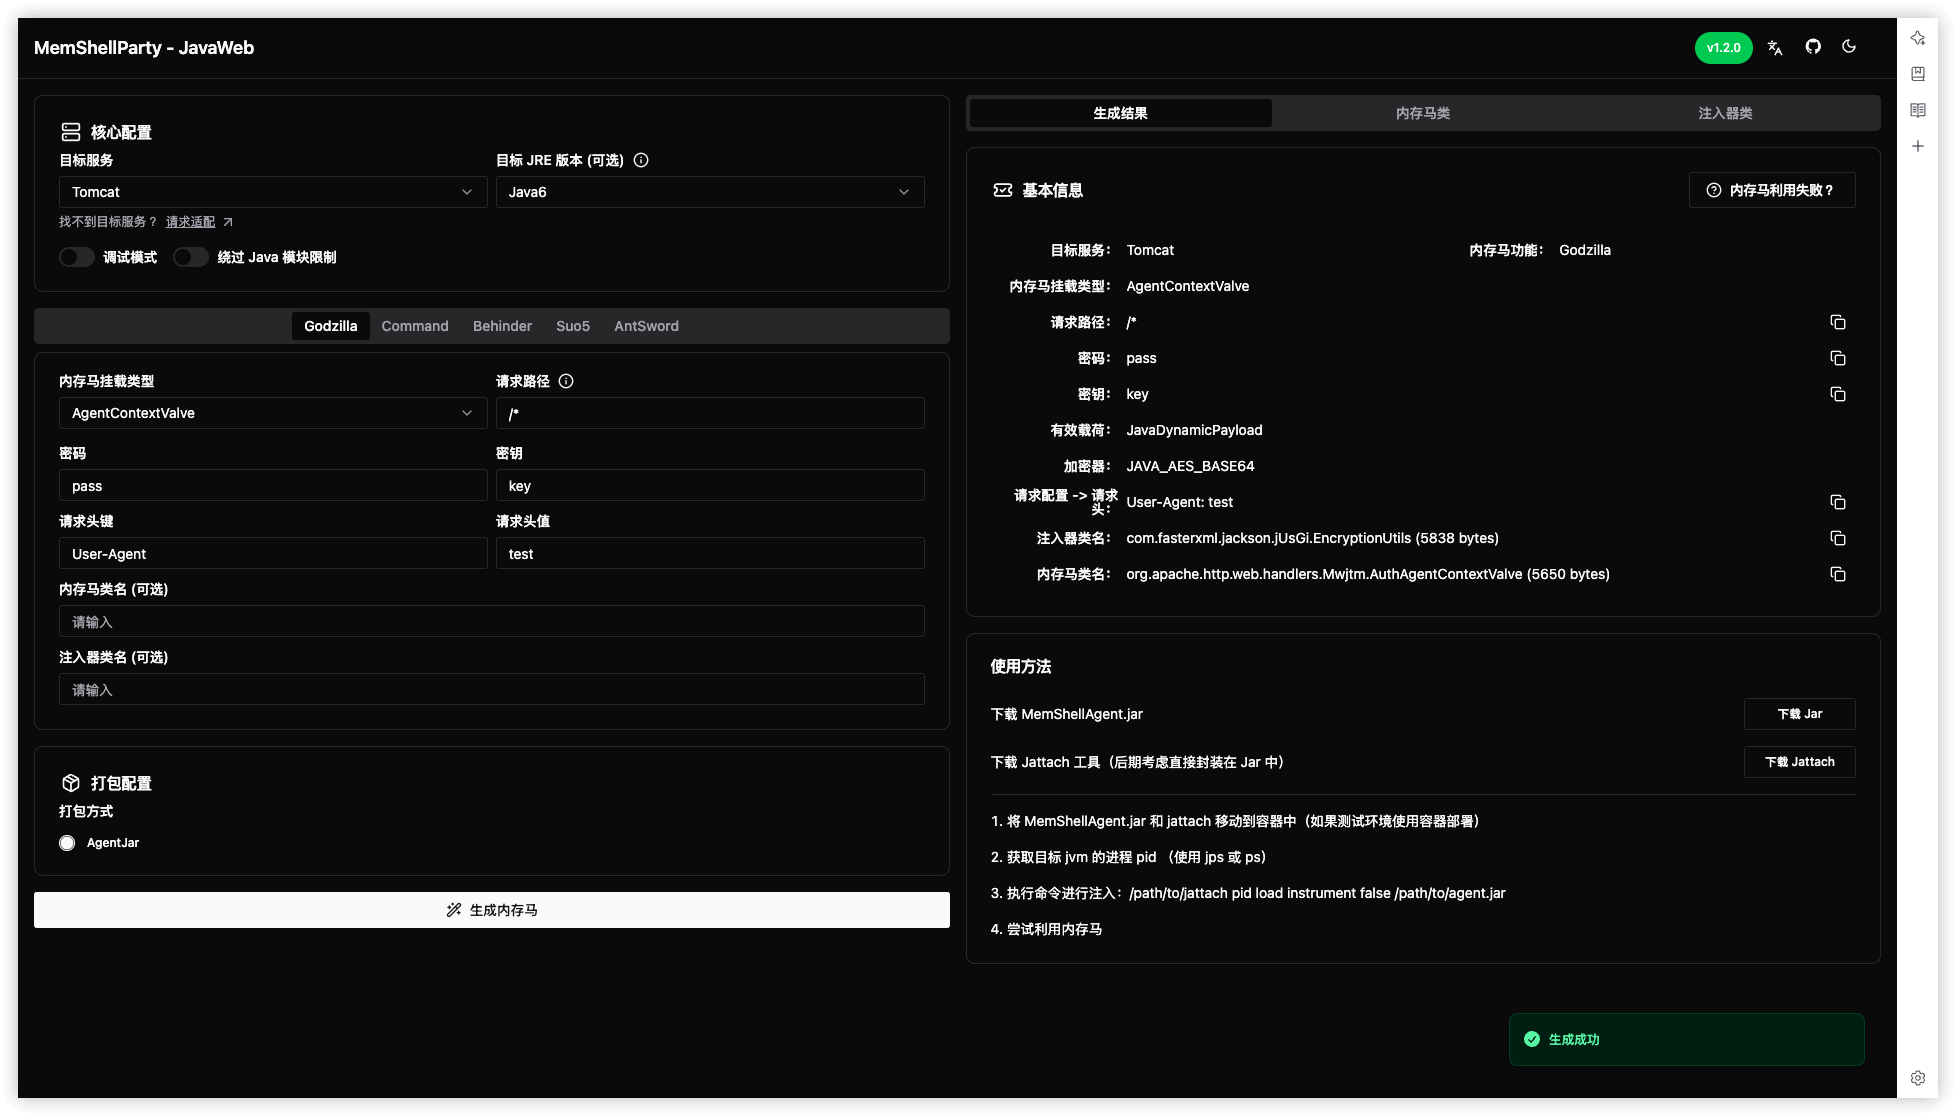Image resolution: width=1956 pixels, height=1116 pixels.
Task: Select the AgentJar radio option
Action: coord(67,843)
